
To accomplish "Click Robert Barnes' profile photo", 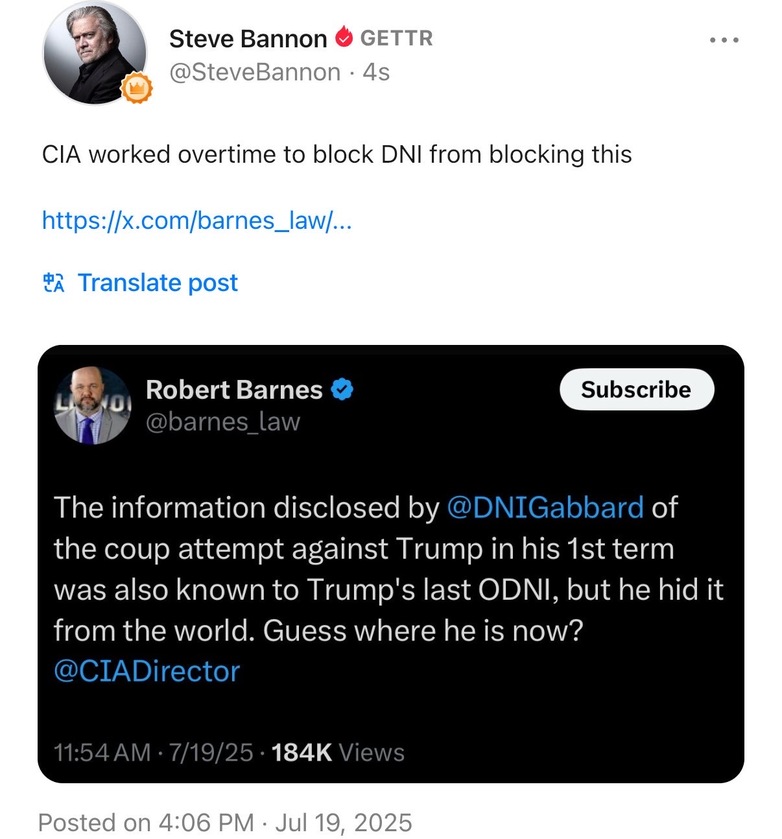I will 93,405.
